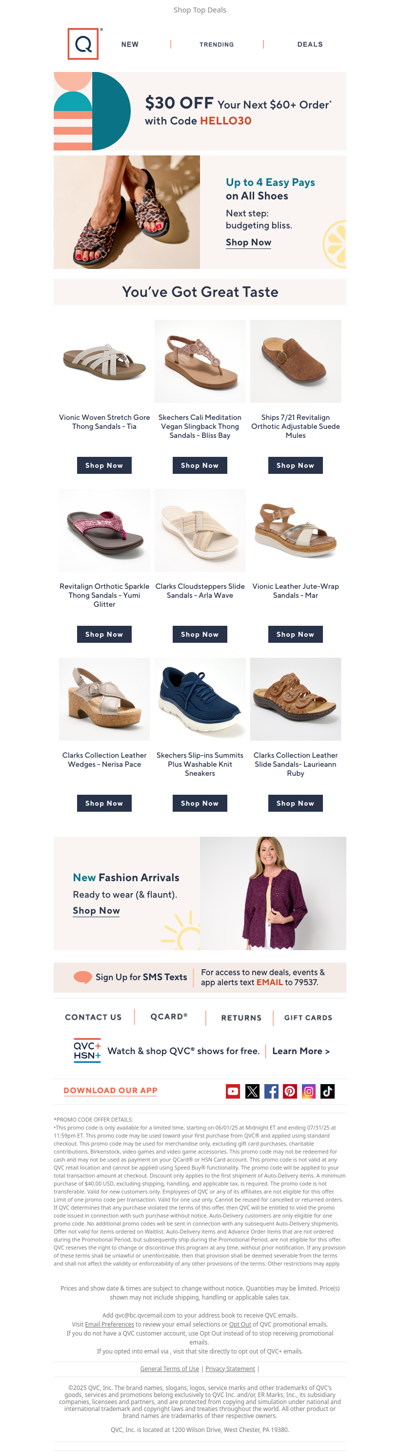Open QVC's X social icon
Image resolution: width=400 pixels, height=1453 pixels.
[252, 1091]
